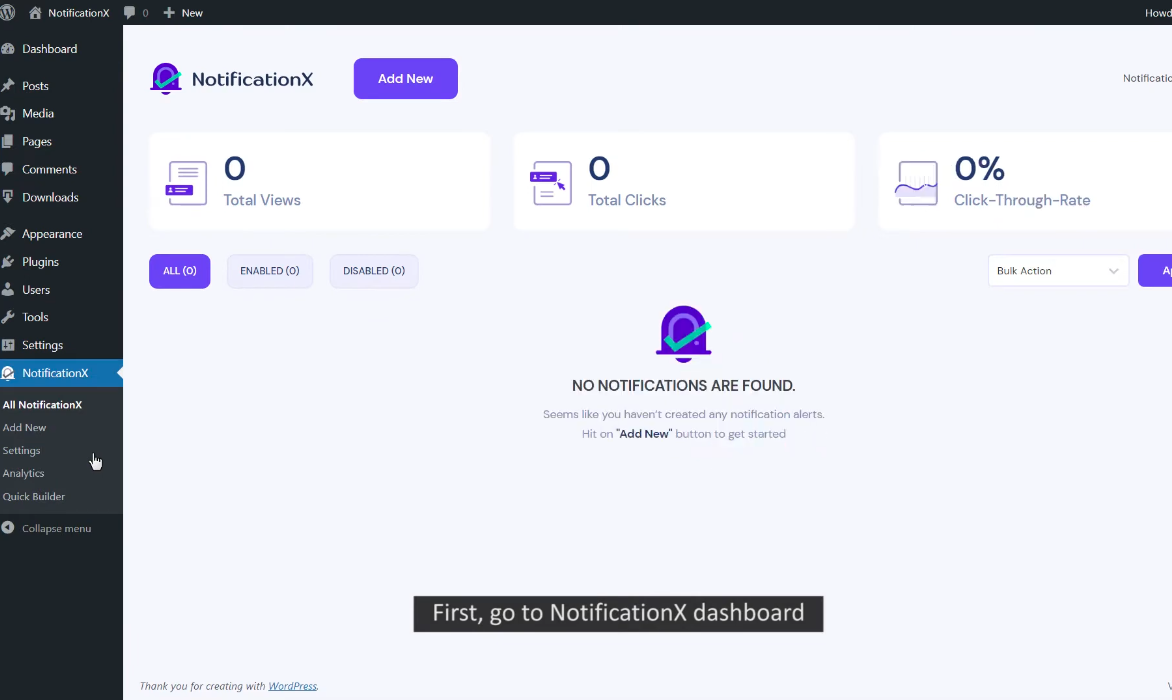Open the + New admin bar menu
This screenshot has height=700, width=1172.
[x=183, y=13]
